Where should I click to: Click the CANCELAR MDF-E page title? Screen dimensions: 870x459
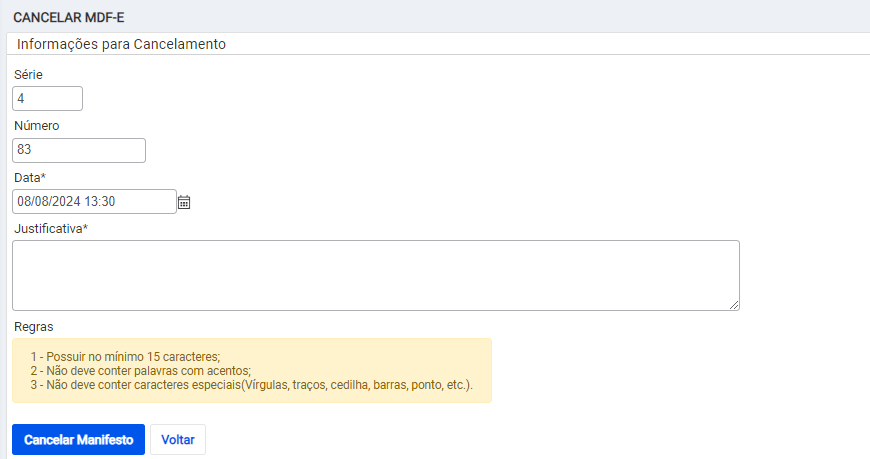[69, 18]
